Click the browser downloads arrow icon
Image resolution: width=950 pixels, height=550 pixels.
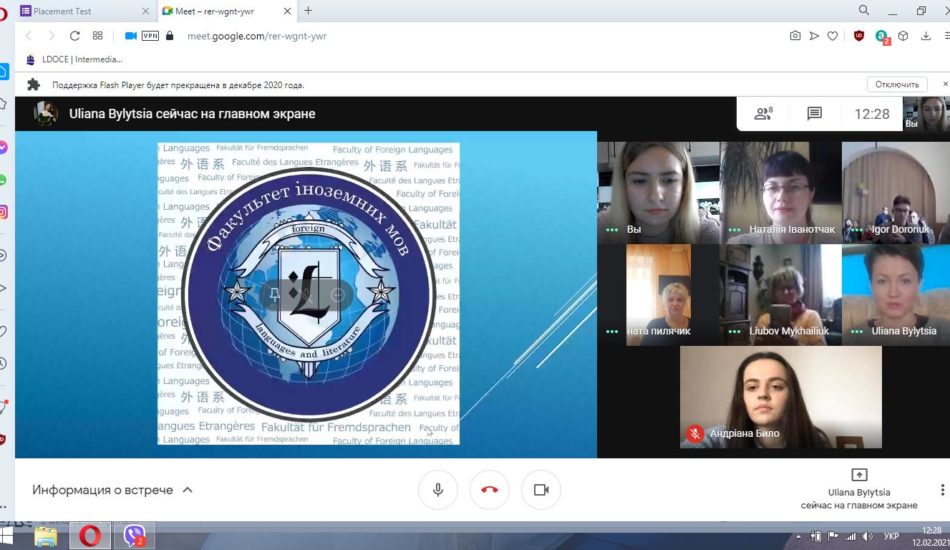coord(925,36)
